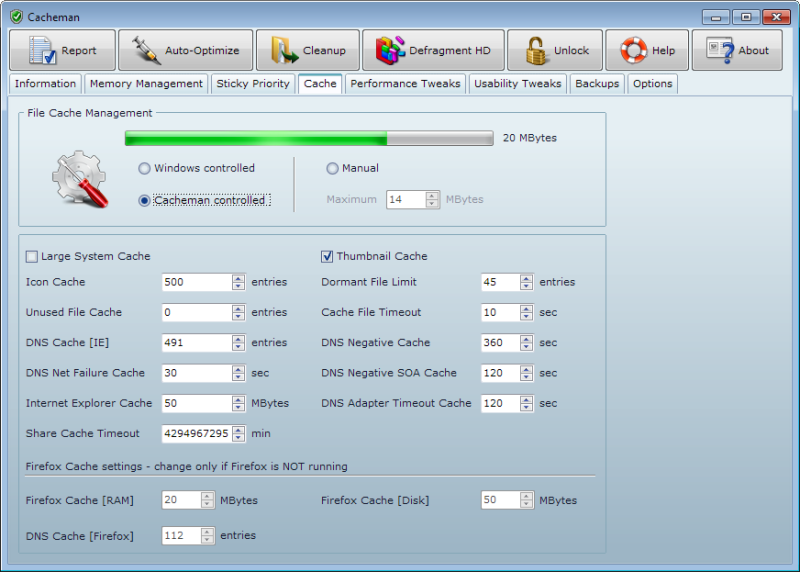800x572 pixels.
Task: Click Dormant File Limit spinner arrows
Action: pos(527,282)
